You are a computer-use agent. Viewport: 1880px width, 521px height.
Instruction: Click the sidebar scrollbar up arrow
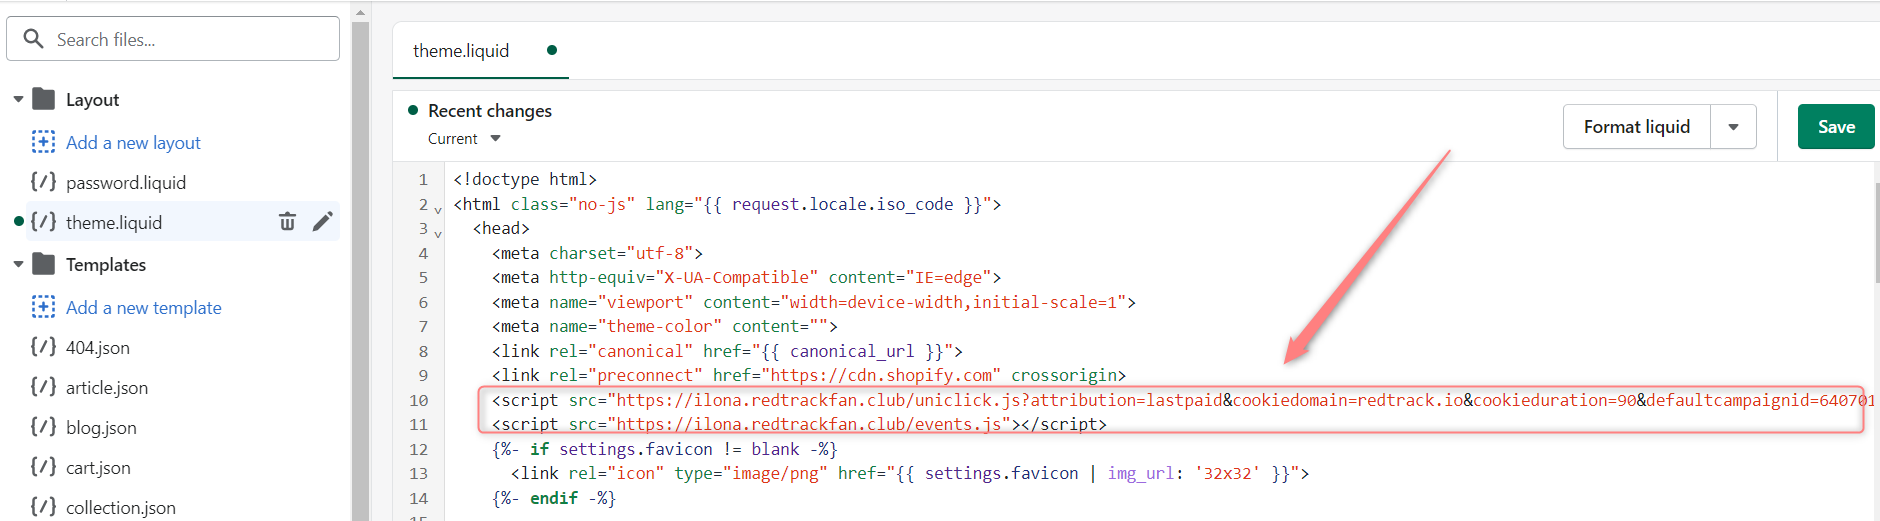(x=361, y=12)
